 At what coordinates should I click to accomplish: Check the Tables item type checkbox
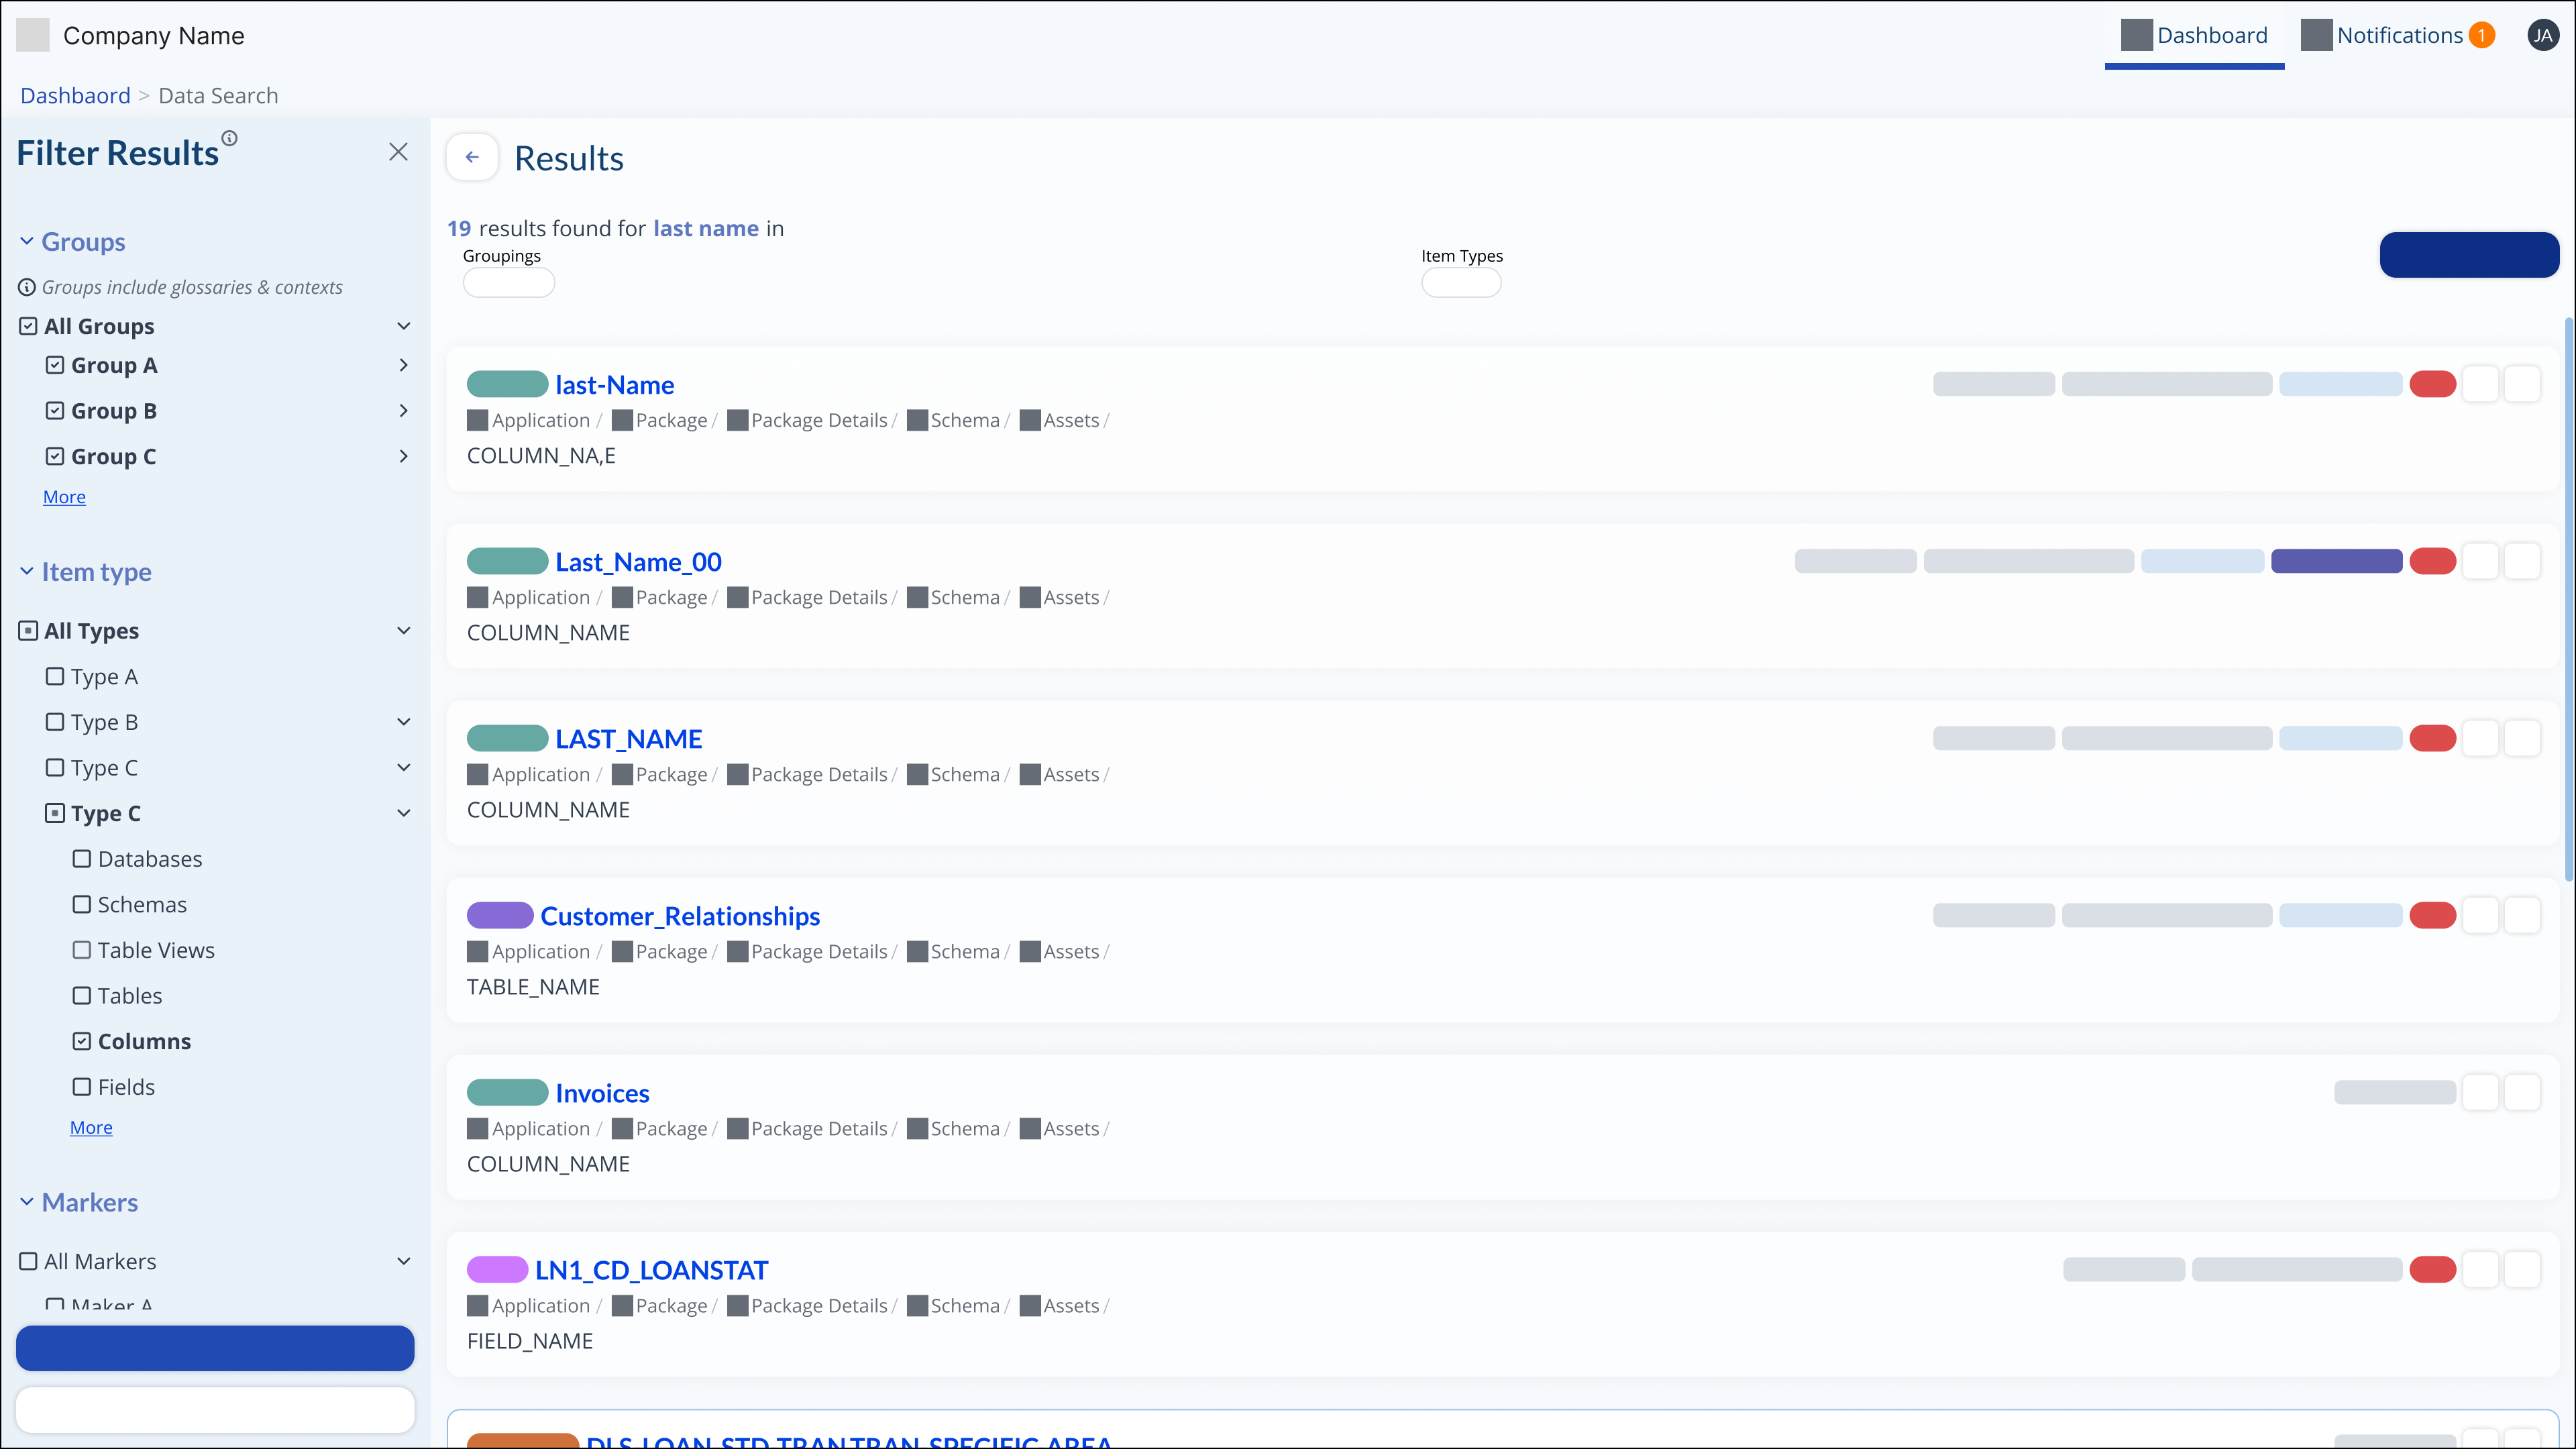82,996
